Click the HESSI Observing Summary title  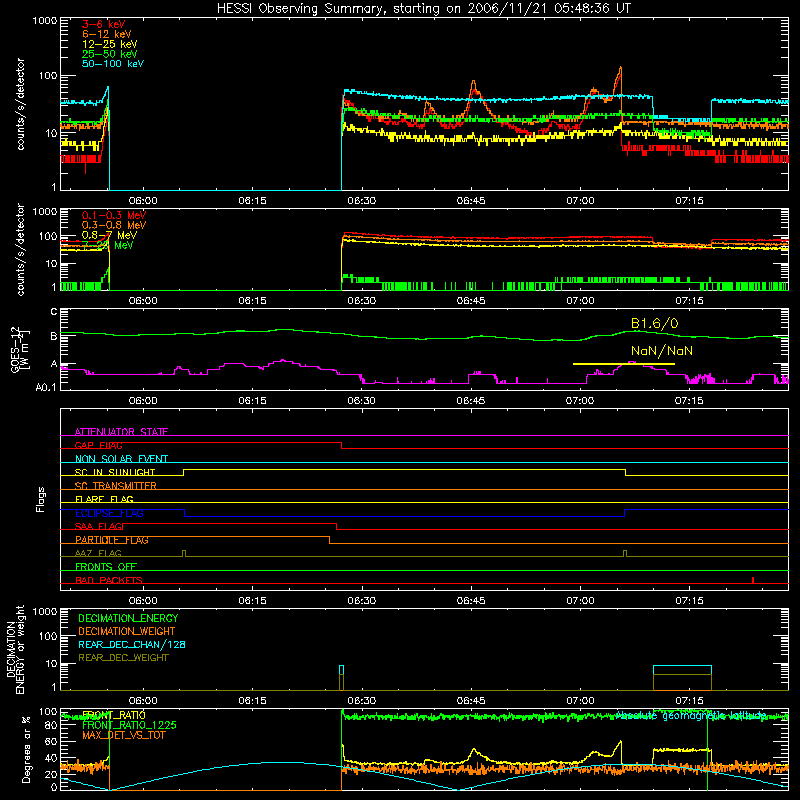coord(423,8)
